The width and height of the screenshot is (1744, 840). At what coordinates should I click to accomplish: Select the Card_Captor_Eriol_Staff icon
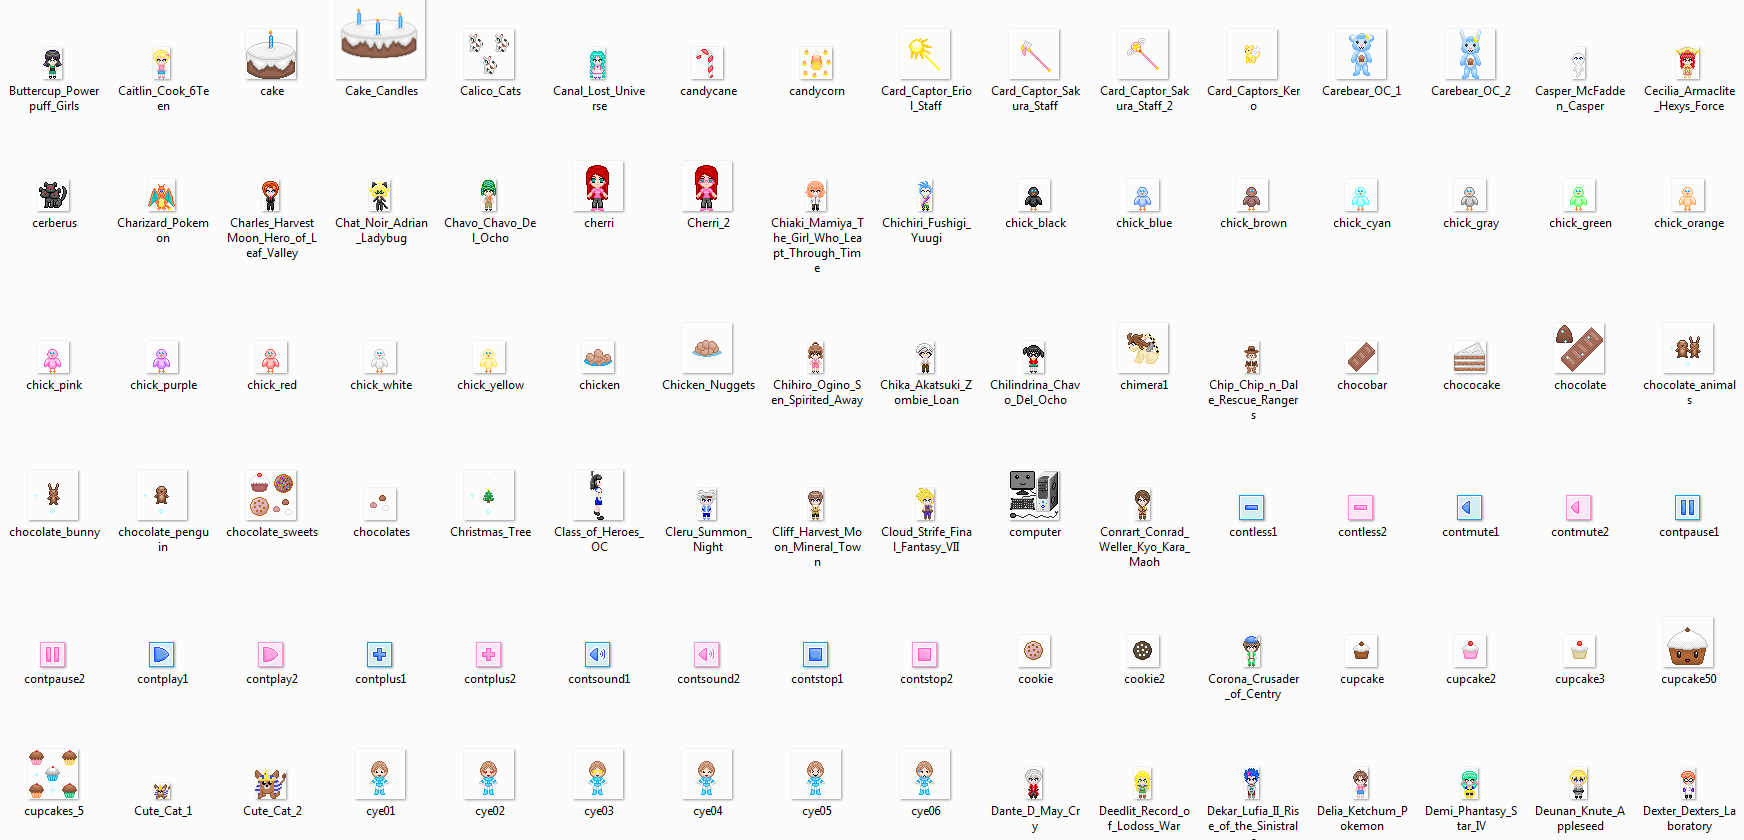click(x=926, y=55)
